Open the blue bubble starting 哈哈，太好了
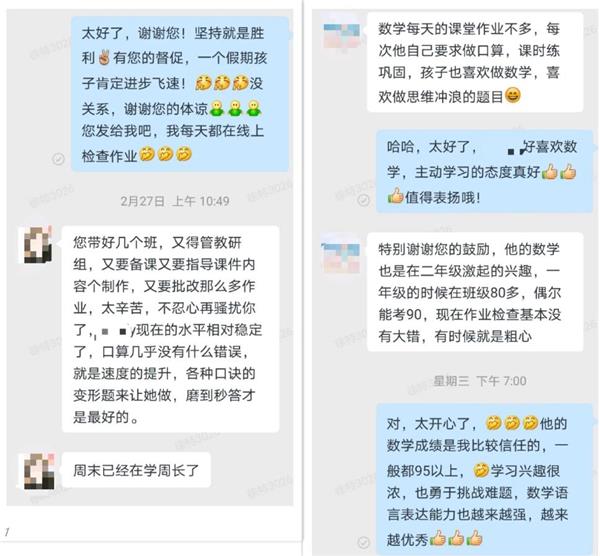This screenshot has width=600, height=556. click(484, 171)
